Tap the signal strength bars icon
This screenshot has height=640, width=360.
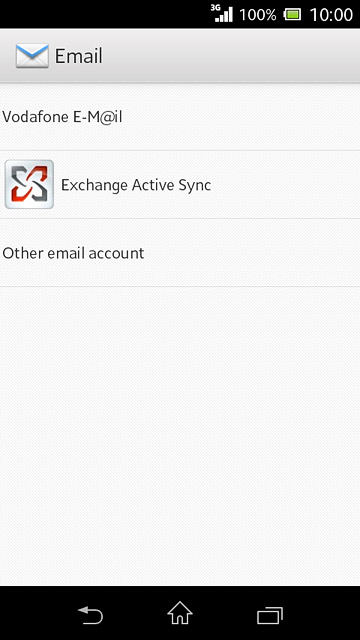tap(224, 14)
